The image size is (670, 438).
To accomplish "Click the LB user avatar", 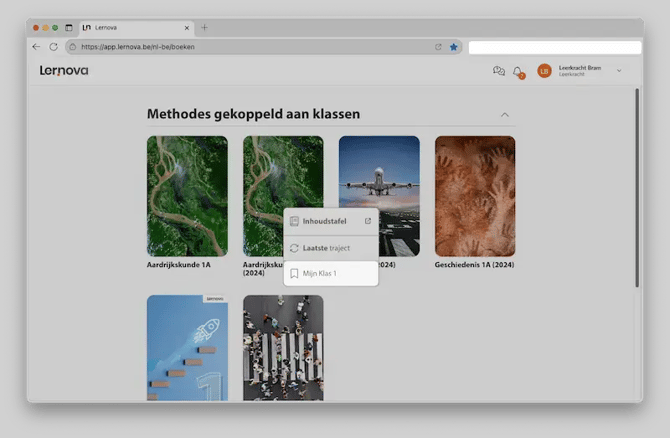I will click(x=544, y=71).
